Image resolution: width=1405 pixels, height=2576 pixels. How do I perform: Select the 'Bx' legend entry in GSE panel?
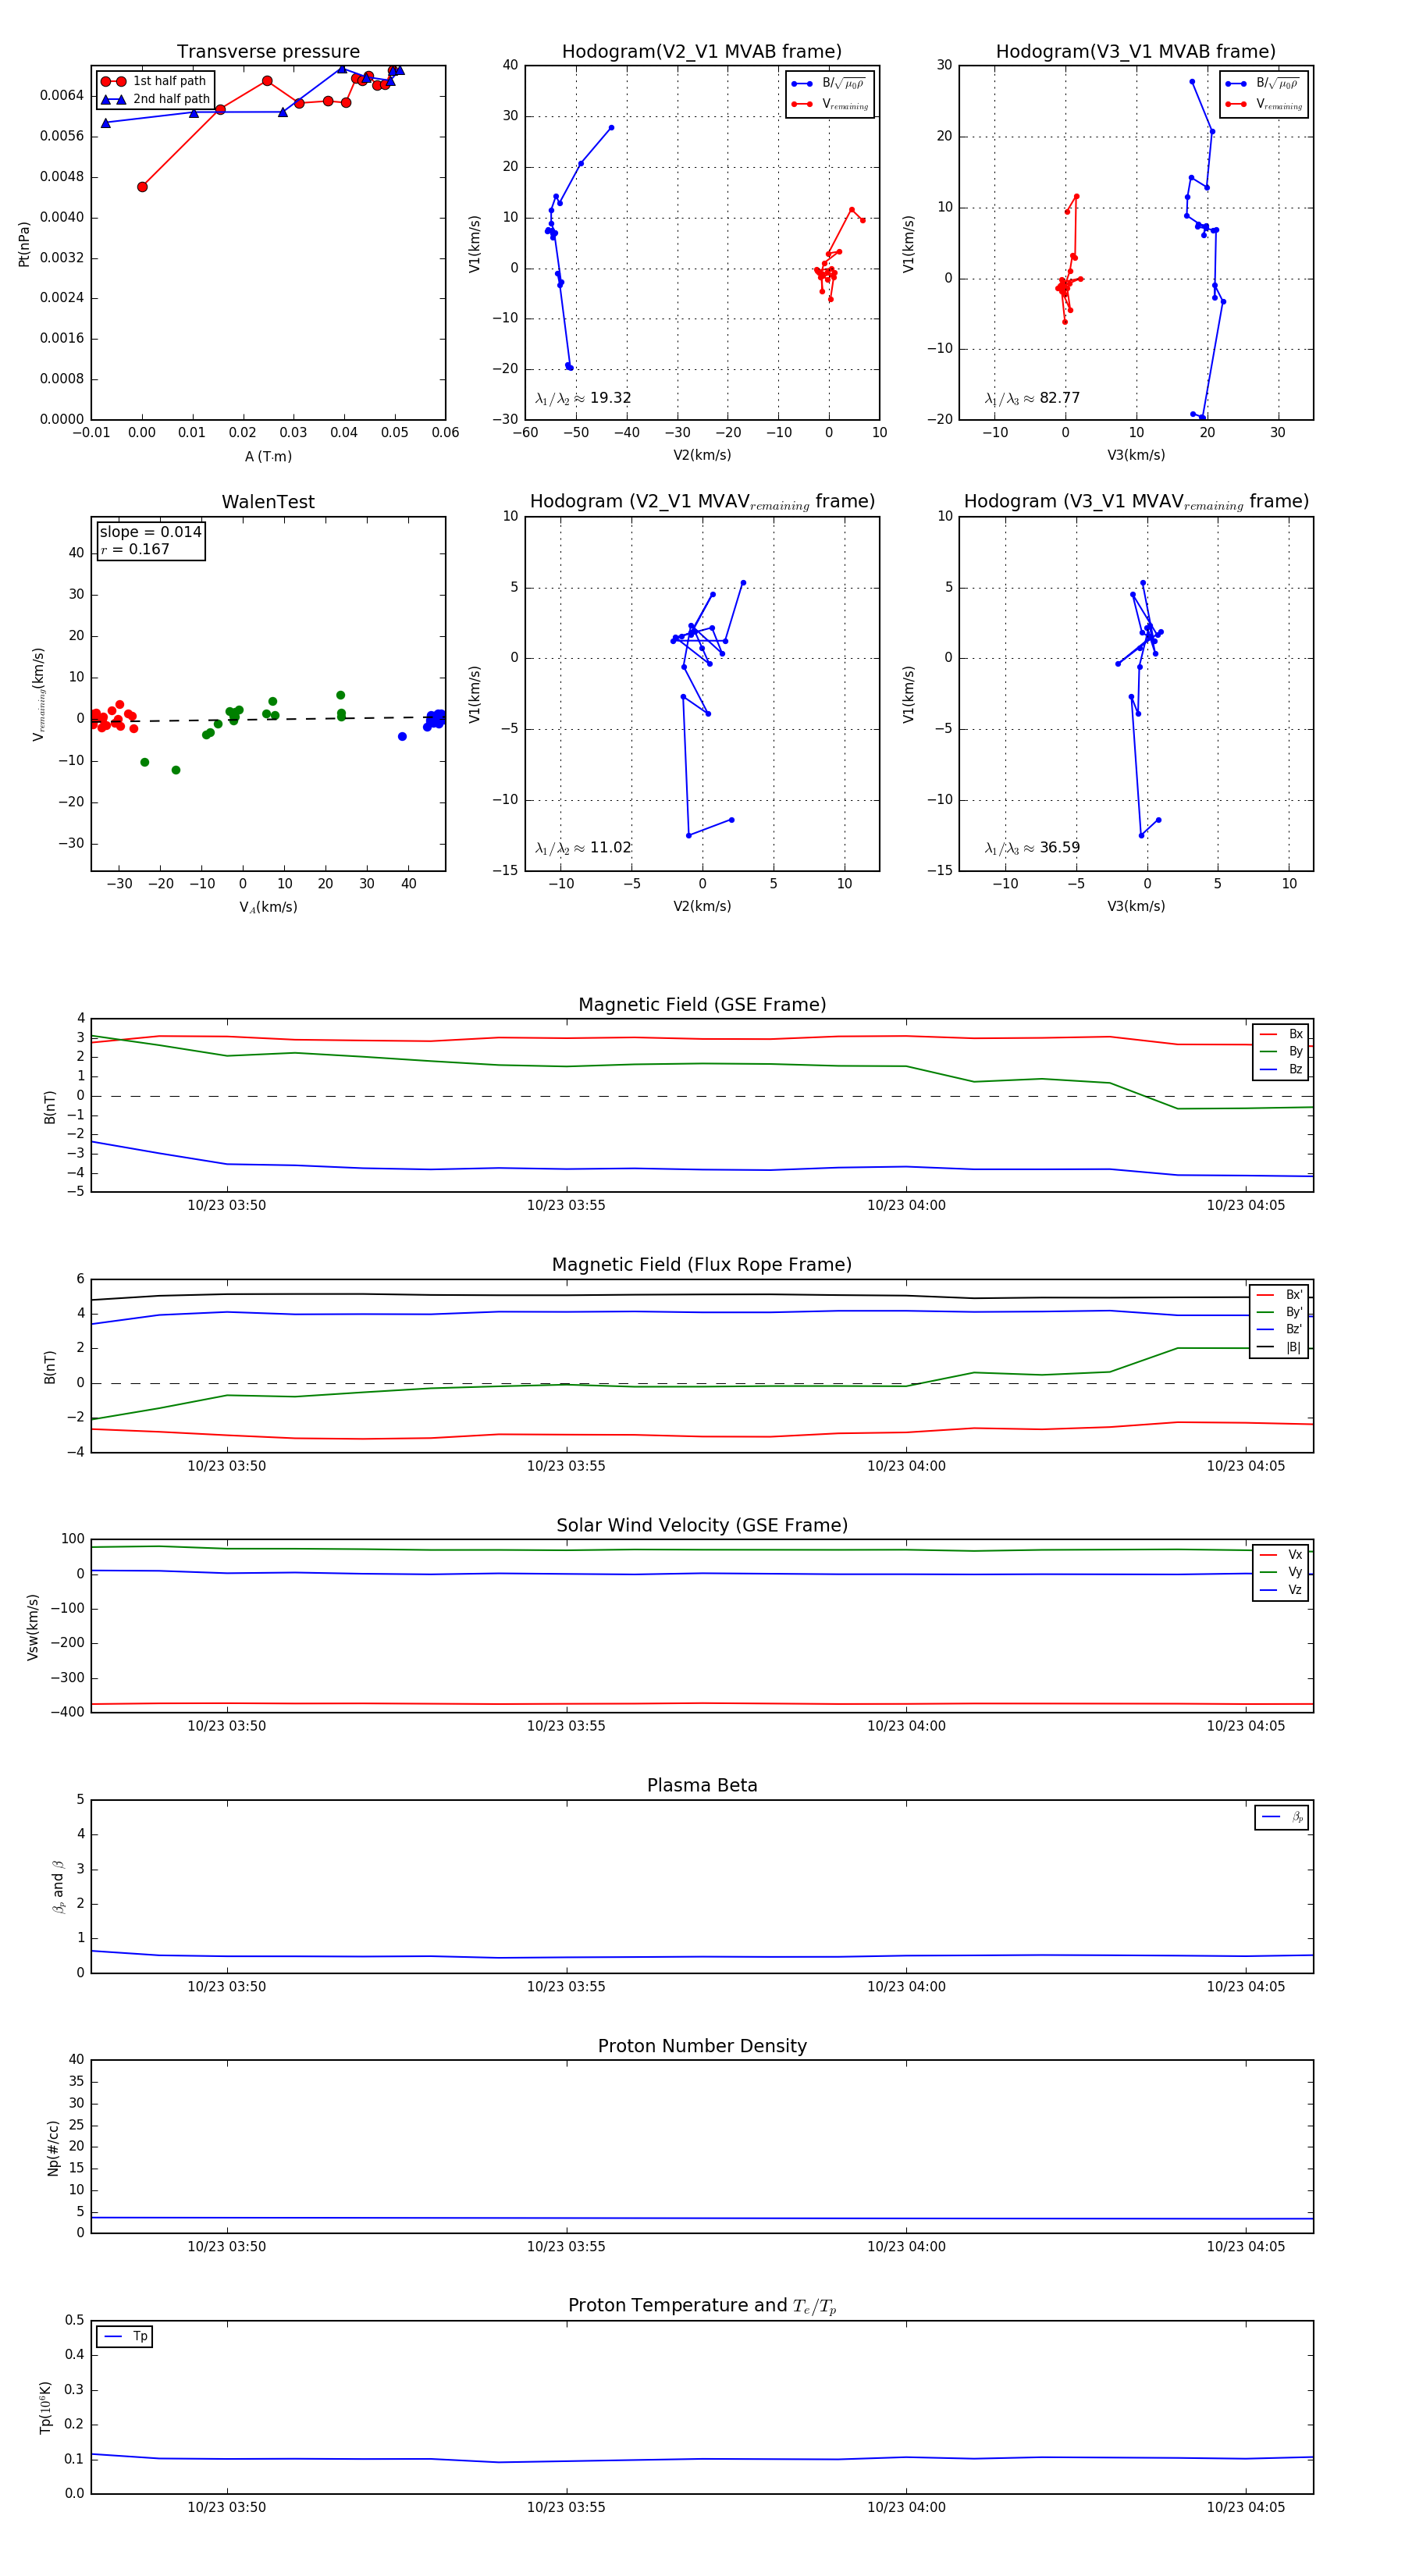pyautogui.click(x=1281, y=1034)
